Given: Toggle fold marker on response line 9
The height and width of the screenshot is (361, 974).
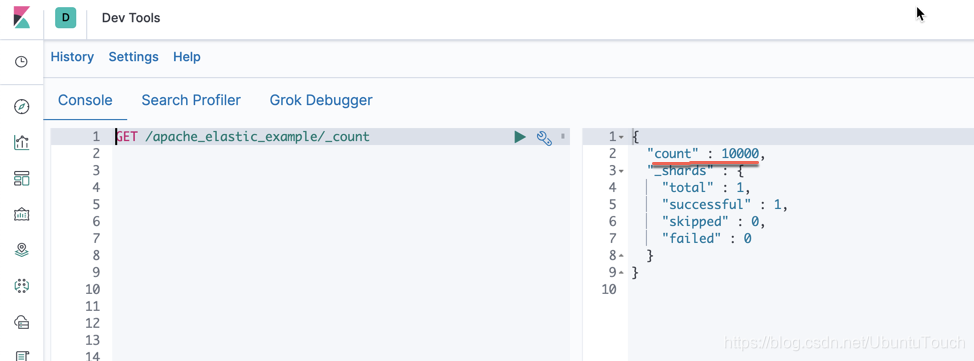Looking at the screenshot, I should [621, 272].
